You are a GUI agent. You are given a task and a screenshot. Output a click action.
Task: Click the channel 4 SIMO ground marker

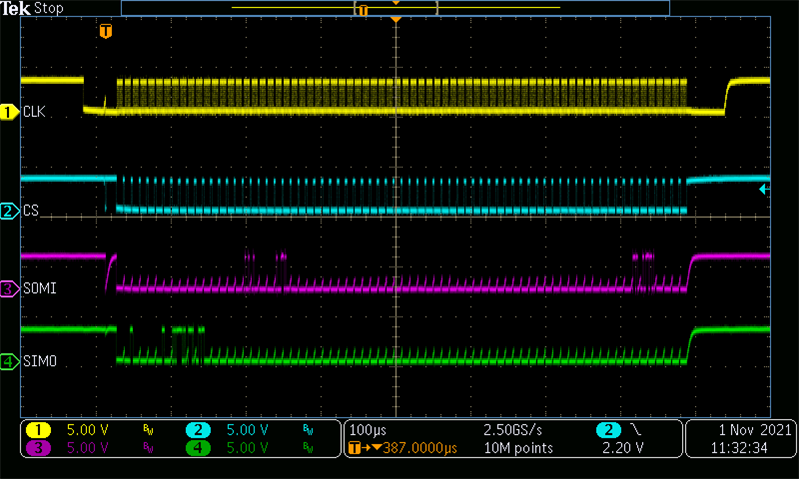point(9,362)
